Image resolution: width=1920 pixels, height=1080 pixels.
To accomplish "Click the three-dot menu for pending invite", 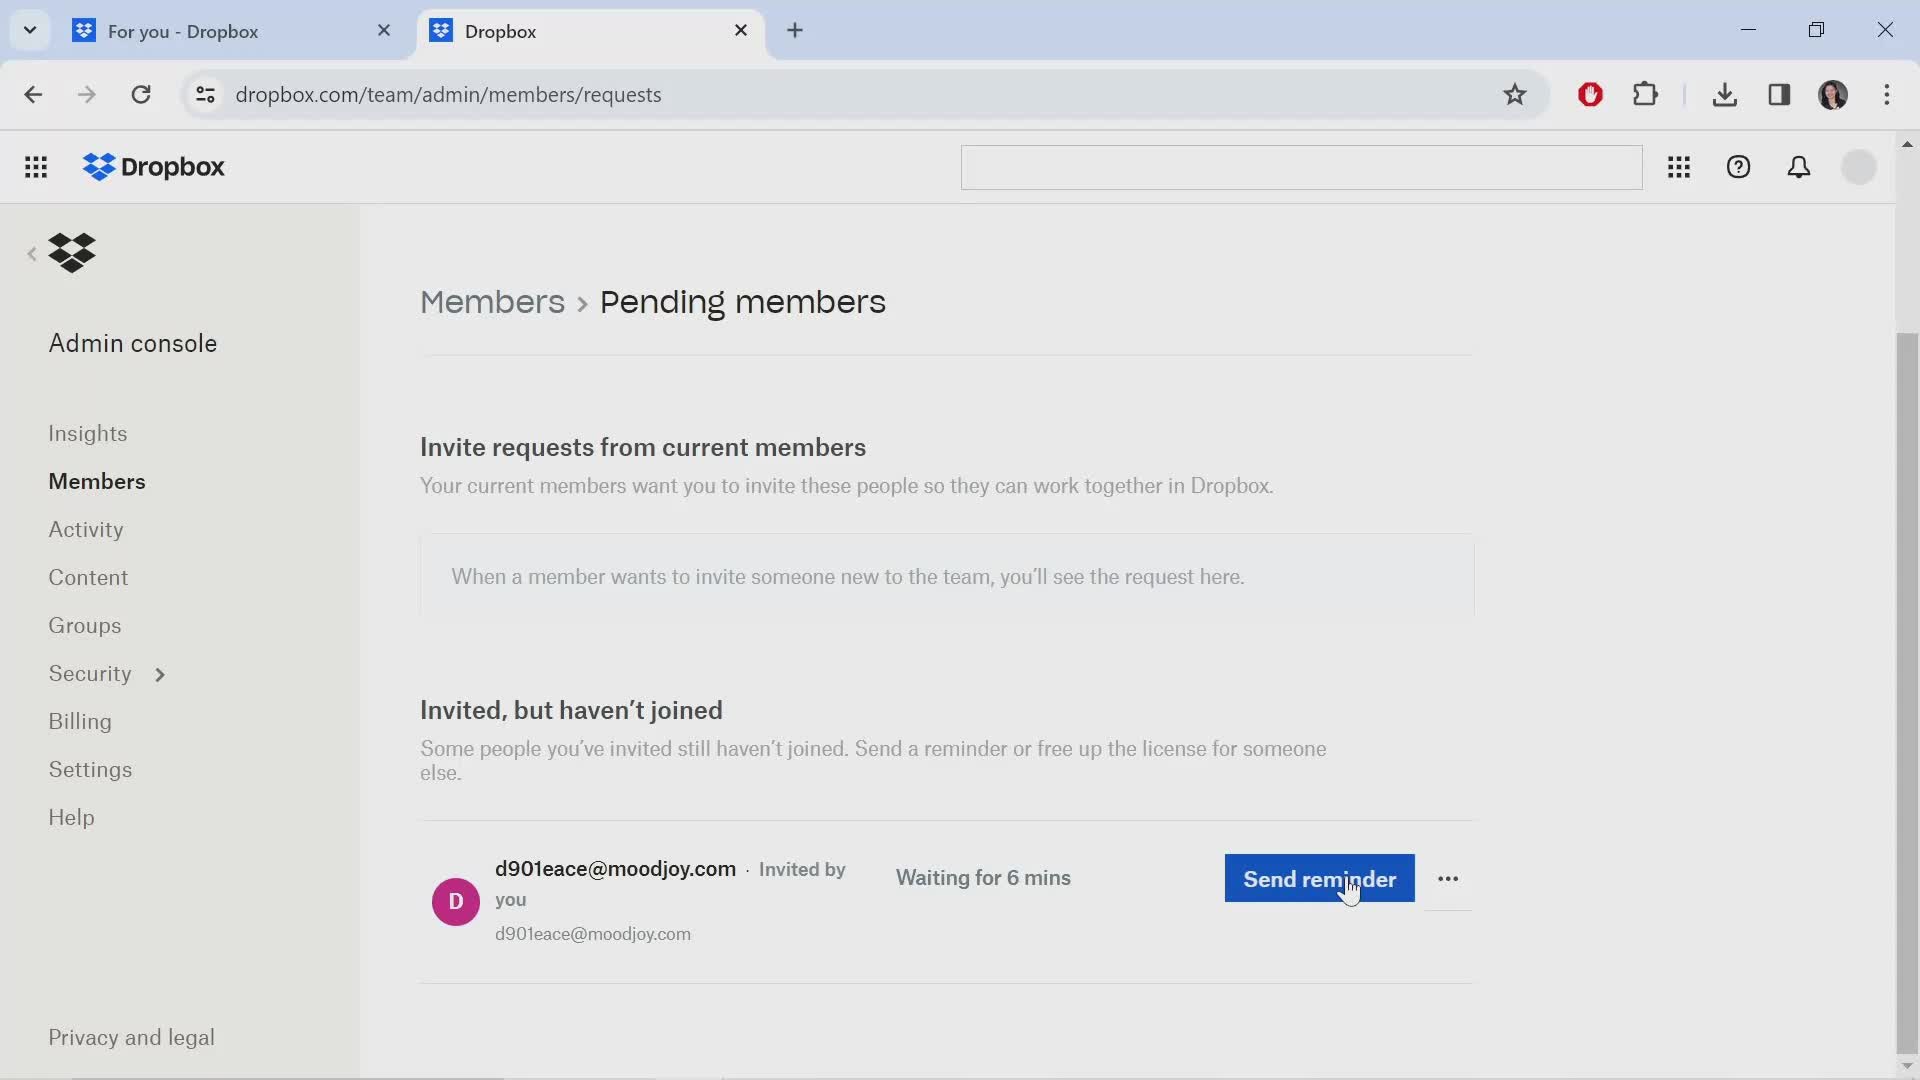I will 1448,878.
